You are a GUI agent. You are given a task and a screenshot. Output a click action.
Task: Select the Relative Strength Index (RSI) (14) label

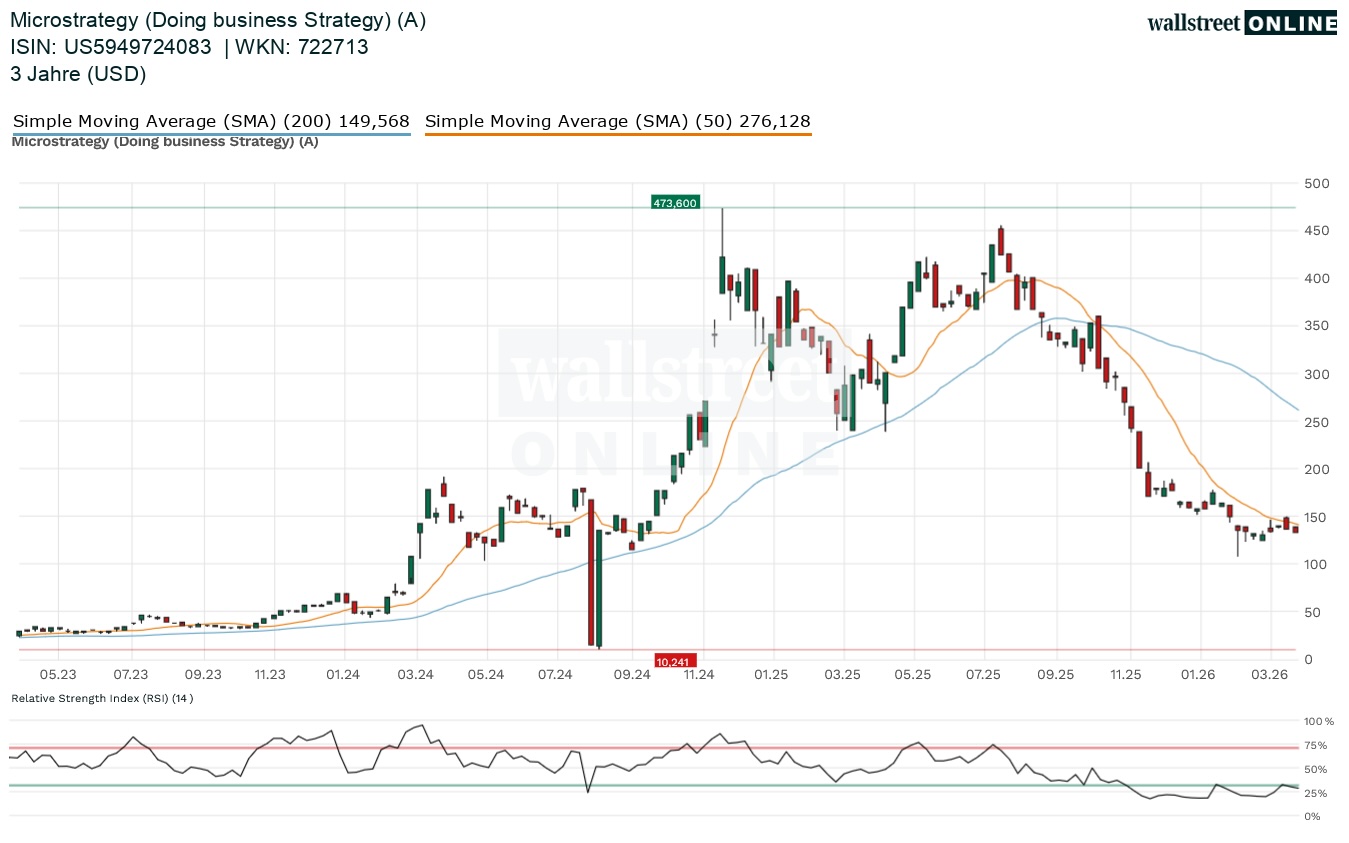[102, 698]
